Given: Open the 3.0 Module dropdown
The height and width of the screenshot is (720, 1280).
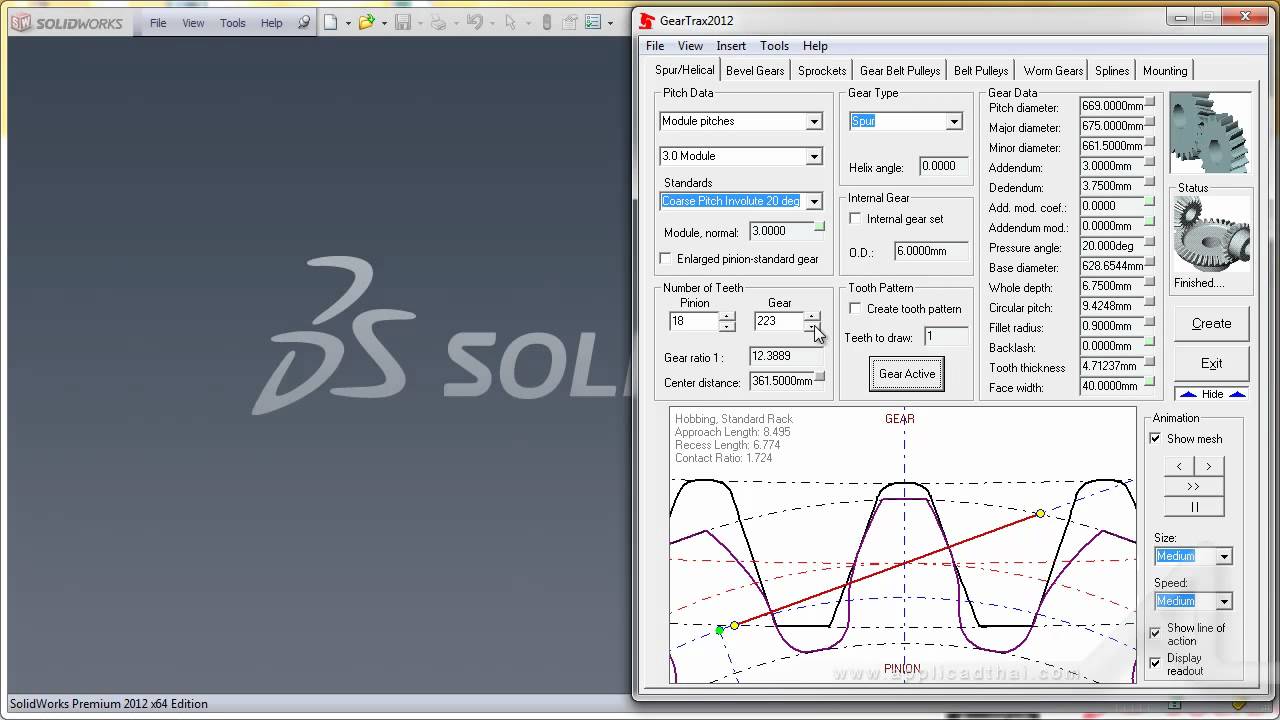Looking at the screenshot, I should [814, 157].
